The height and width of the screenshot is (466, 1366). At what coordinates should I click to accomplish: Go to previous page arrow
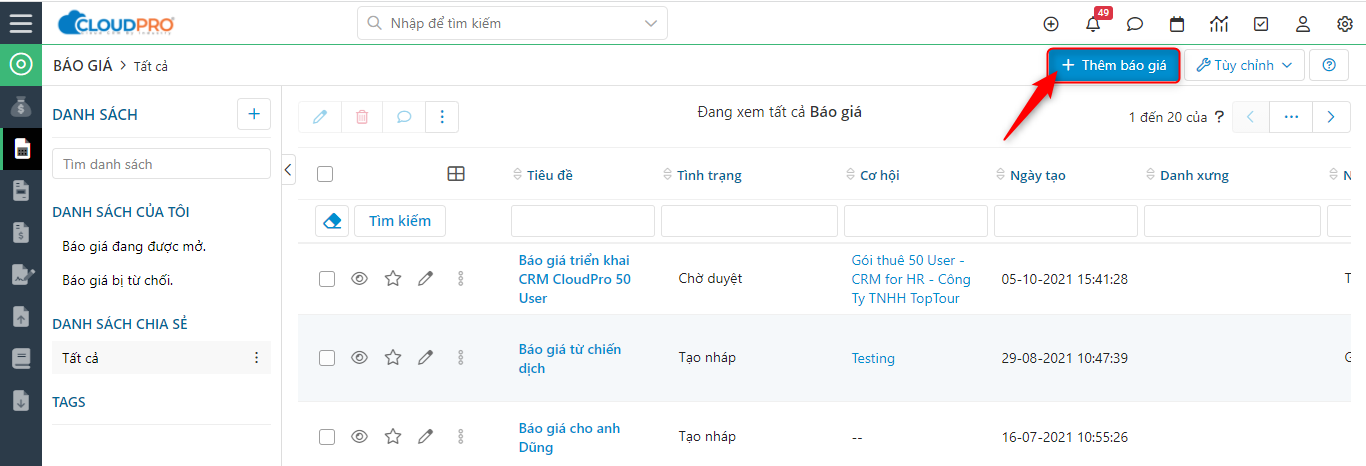click(x=1251, y=117)
